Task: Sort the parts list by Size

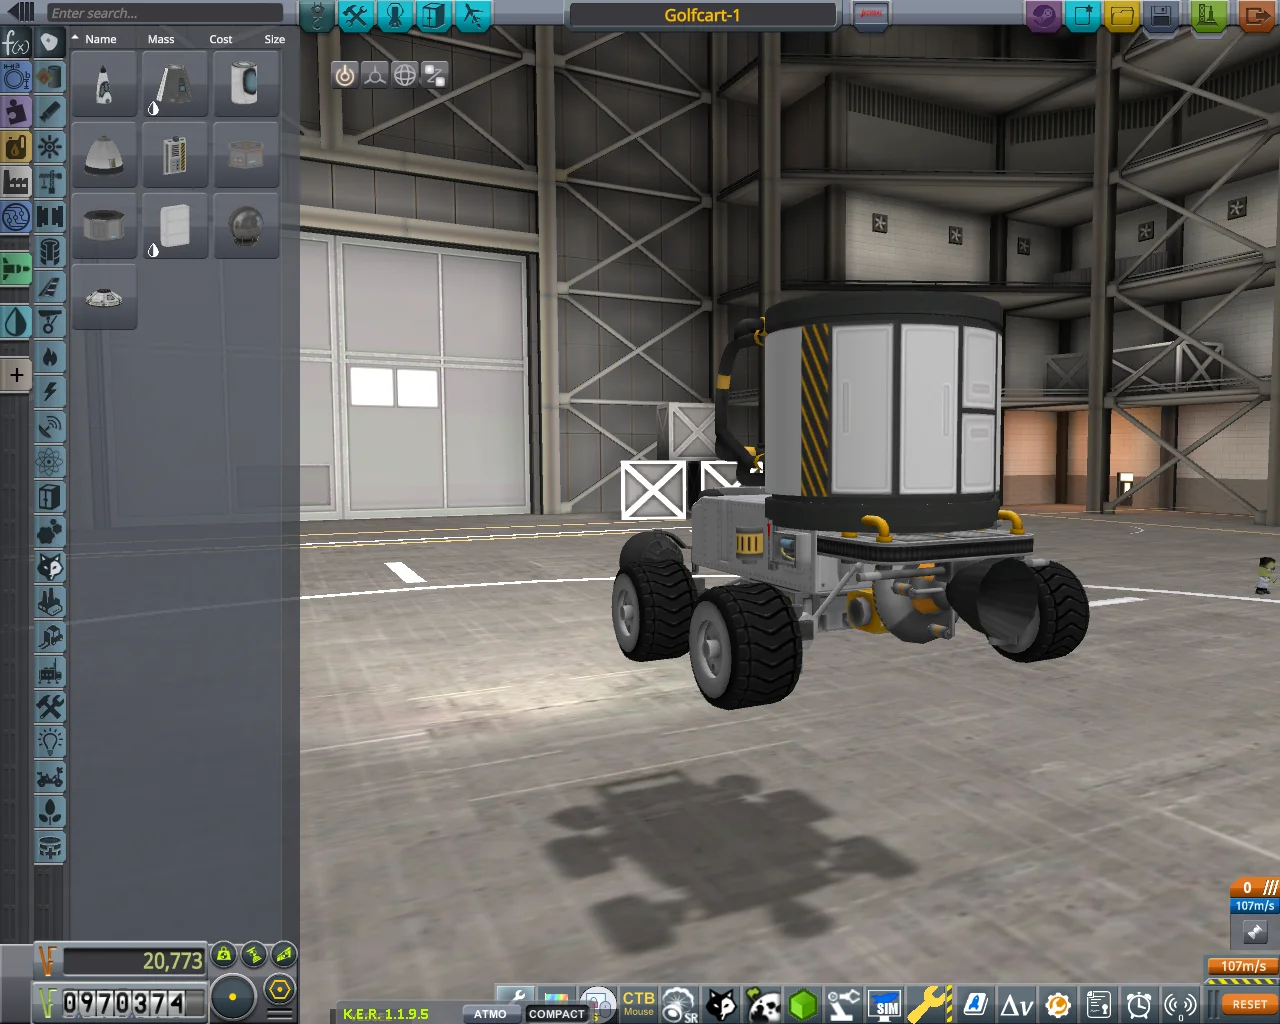Action: (275, 39)
